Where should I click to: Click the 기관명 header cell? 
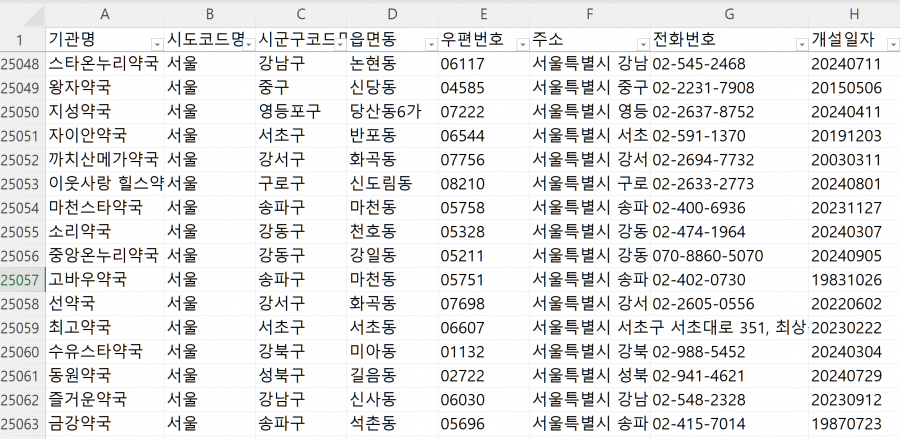click(x=104, y=40)
